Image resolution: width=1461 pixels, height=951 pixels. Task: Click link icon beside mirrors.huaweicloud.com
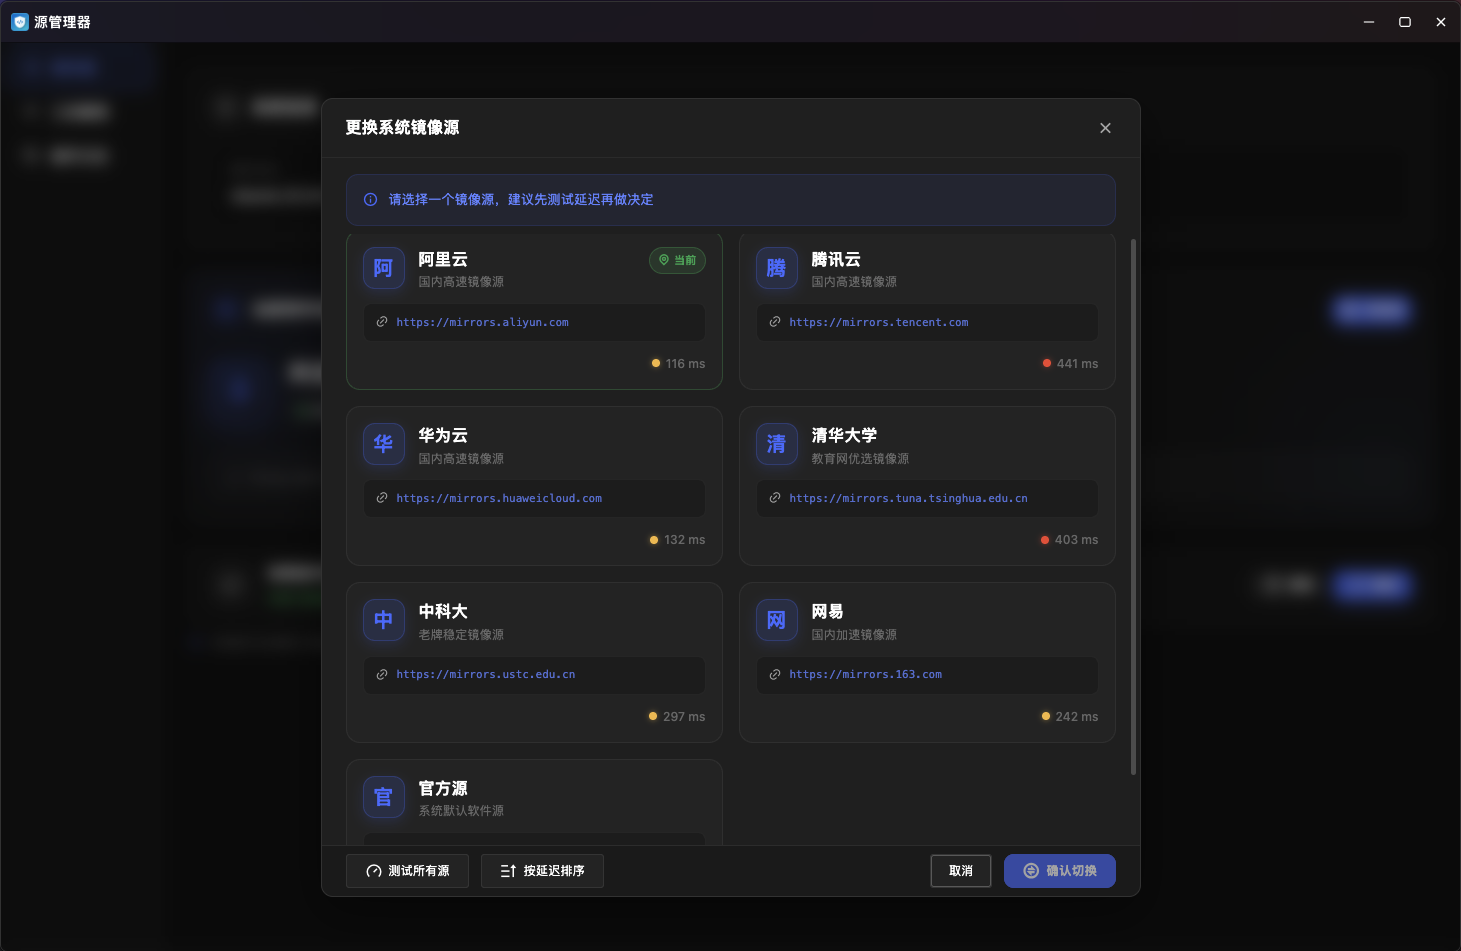click(382, 498)
